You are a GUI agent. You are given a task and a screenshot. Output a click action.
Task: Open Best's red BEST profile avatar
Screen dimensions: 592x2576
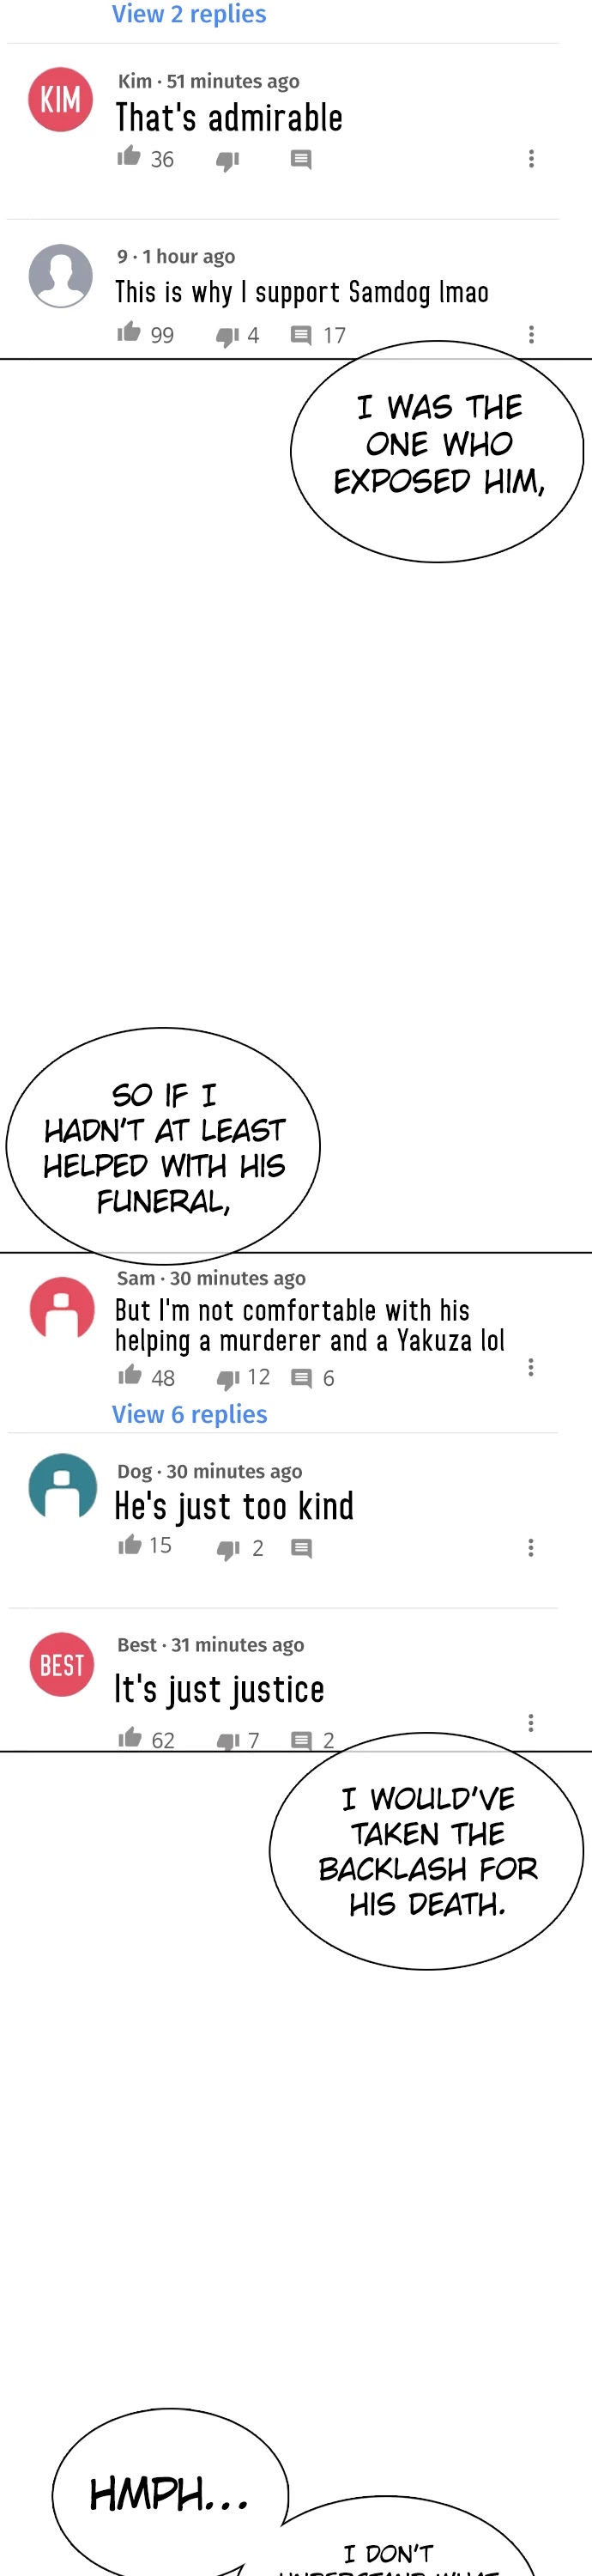tap(61, 1665)
